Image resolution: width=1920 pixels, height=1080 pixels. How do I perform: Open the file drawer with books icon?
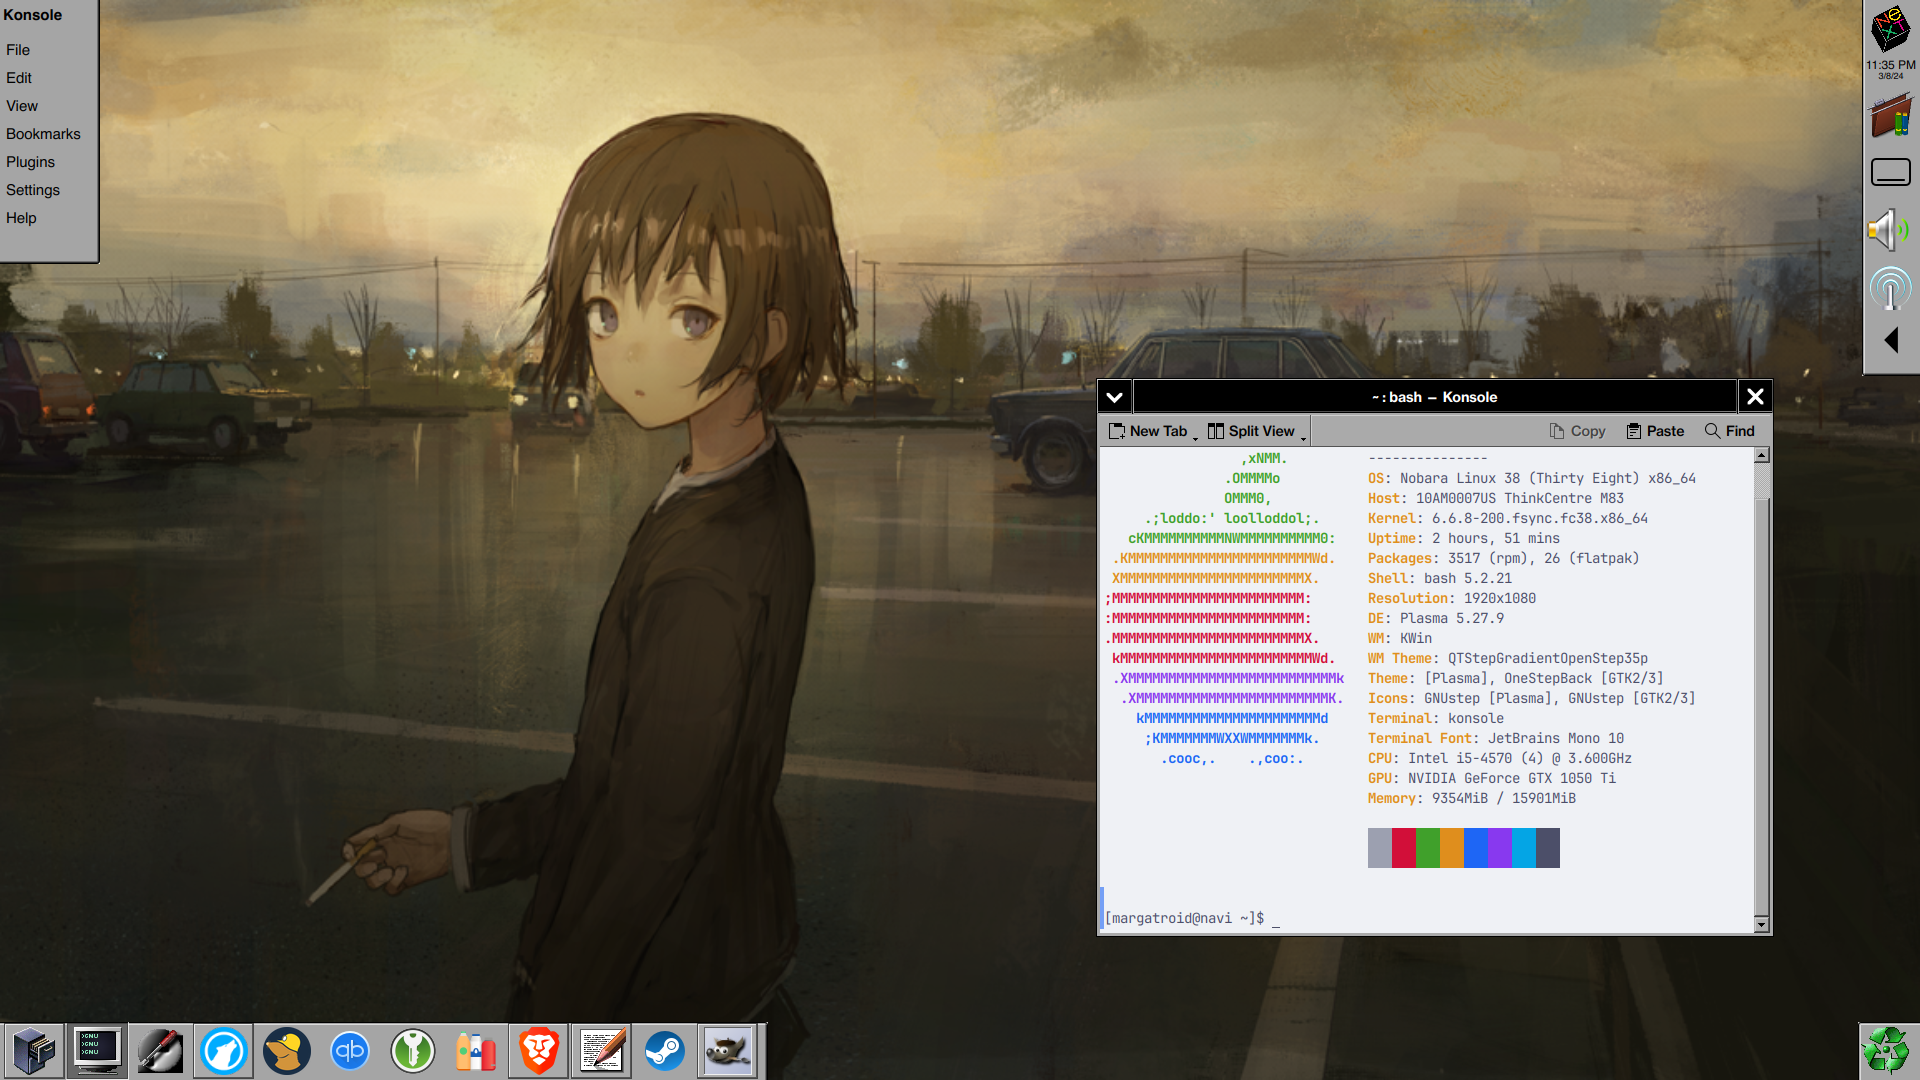point(1890,116)
